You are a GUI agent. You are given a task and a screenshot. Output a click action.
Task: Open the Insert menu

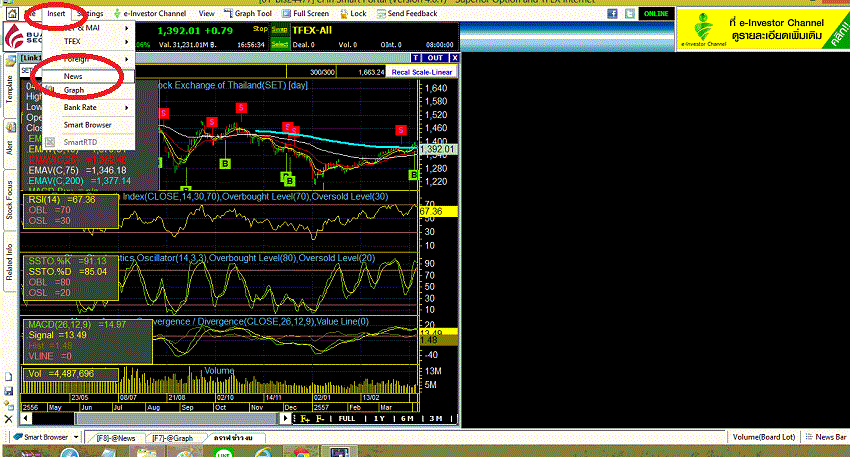(x=56, y=14)
